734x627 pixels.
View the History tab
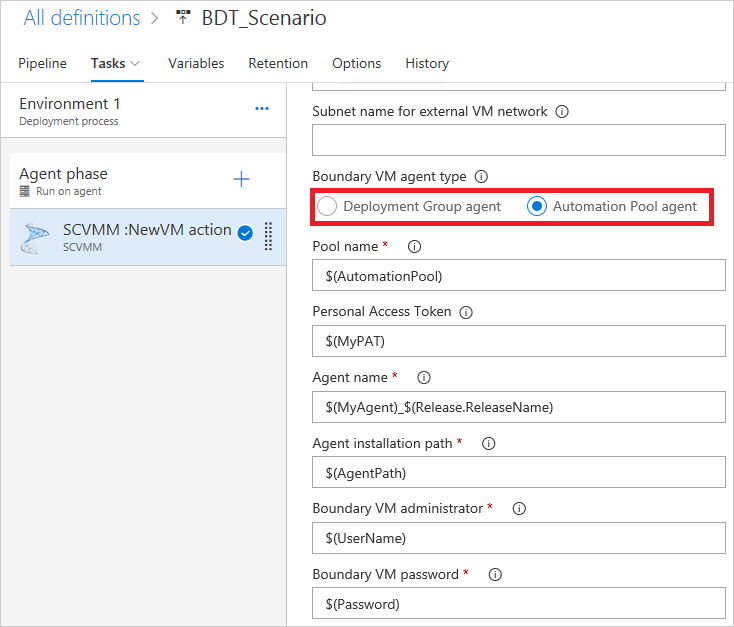point(427,63)
